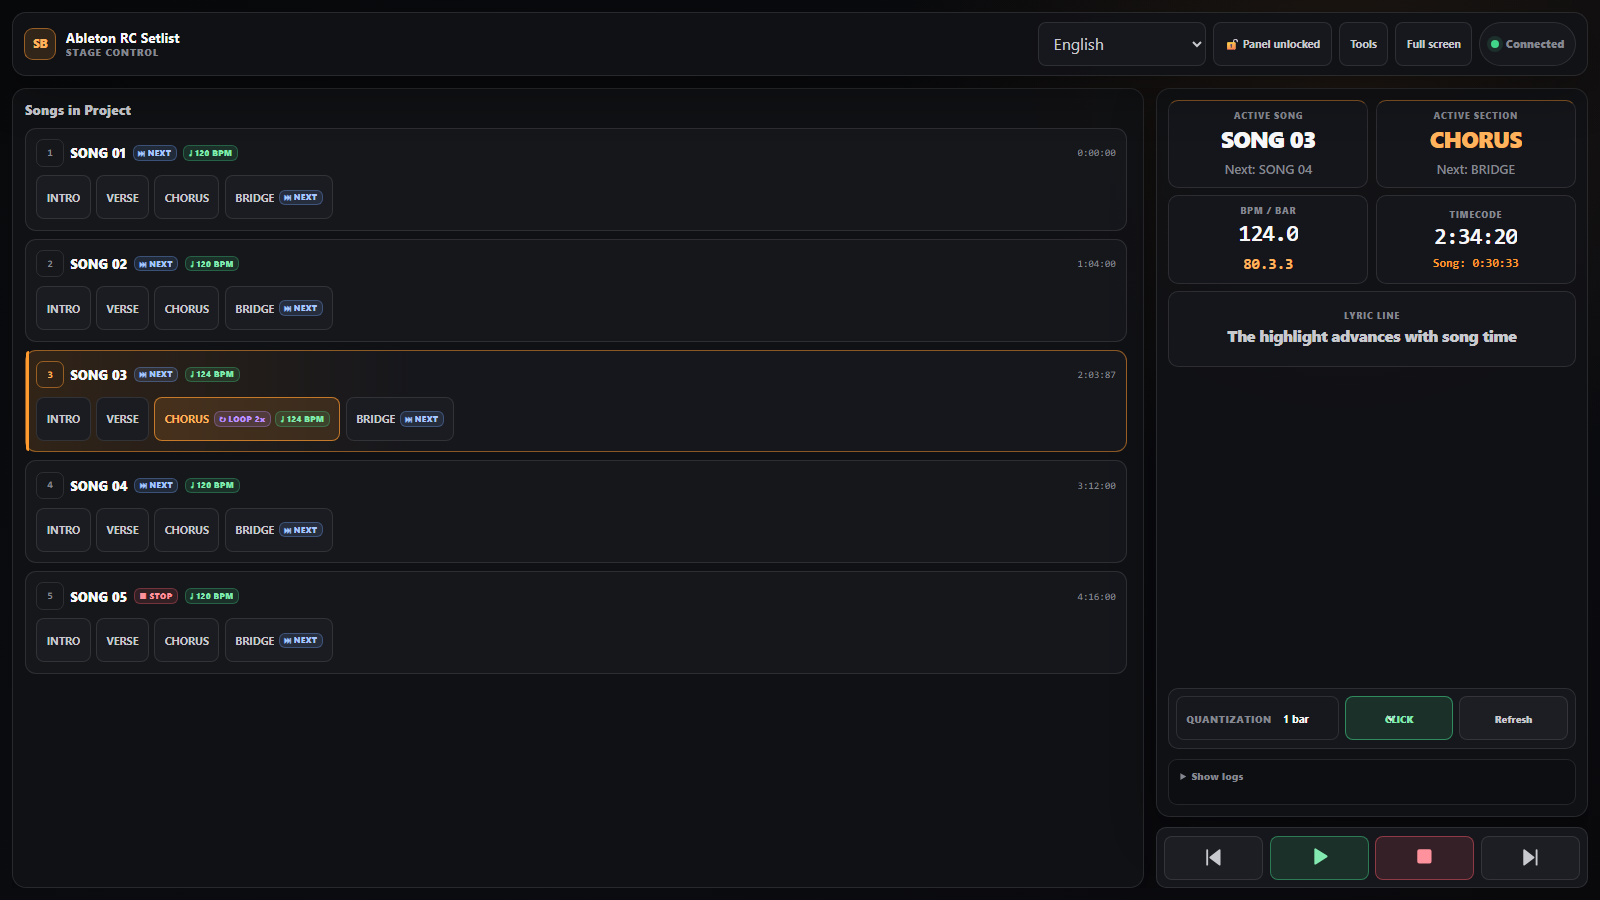
Task: Launch BRIDGE section of SONG 02
Action: [x=278, y=309]
